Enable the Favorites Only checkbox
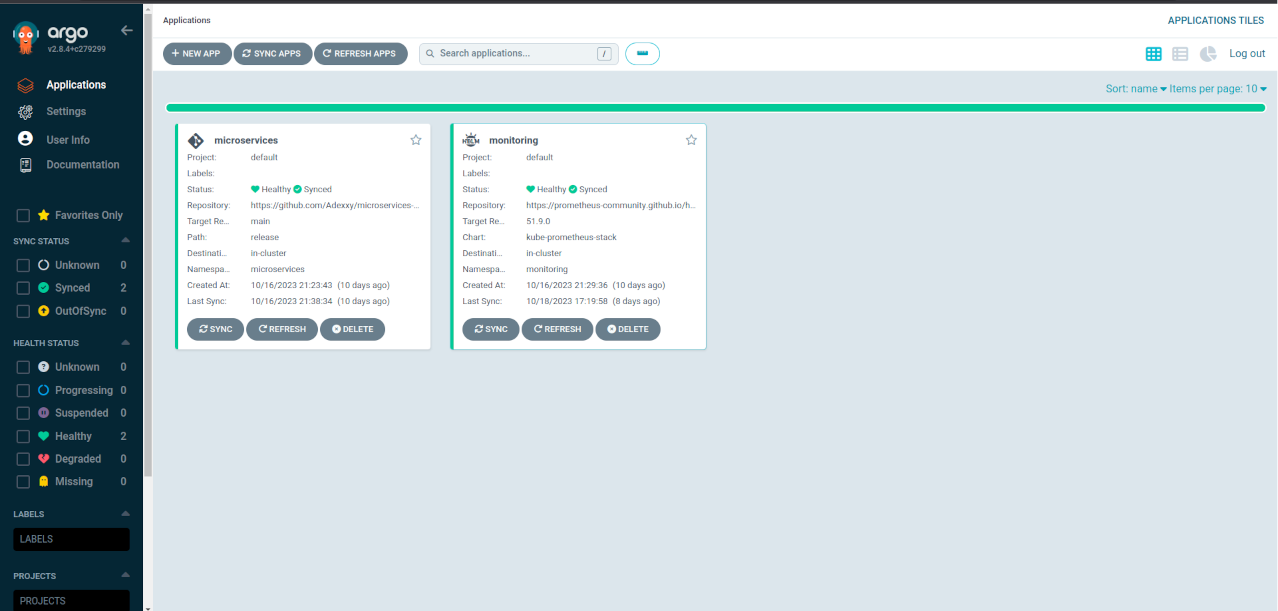The width and height of the screenshot is (1278, 611). pos(23,215)
